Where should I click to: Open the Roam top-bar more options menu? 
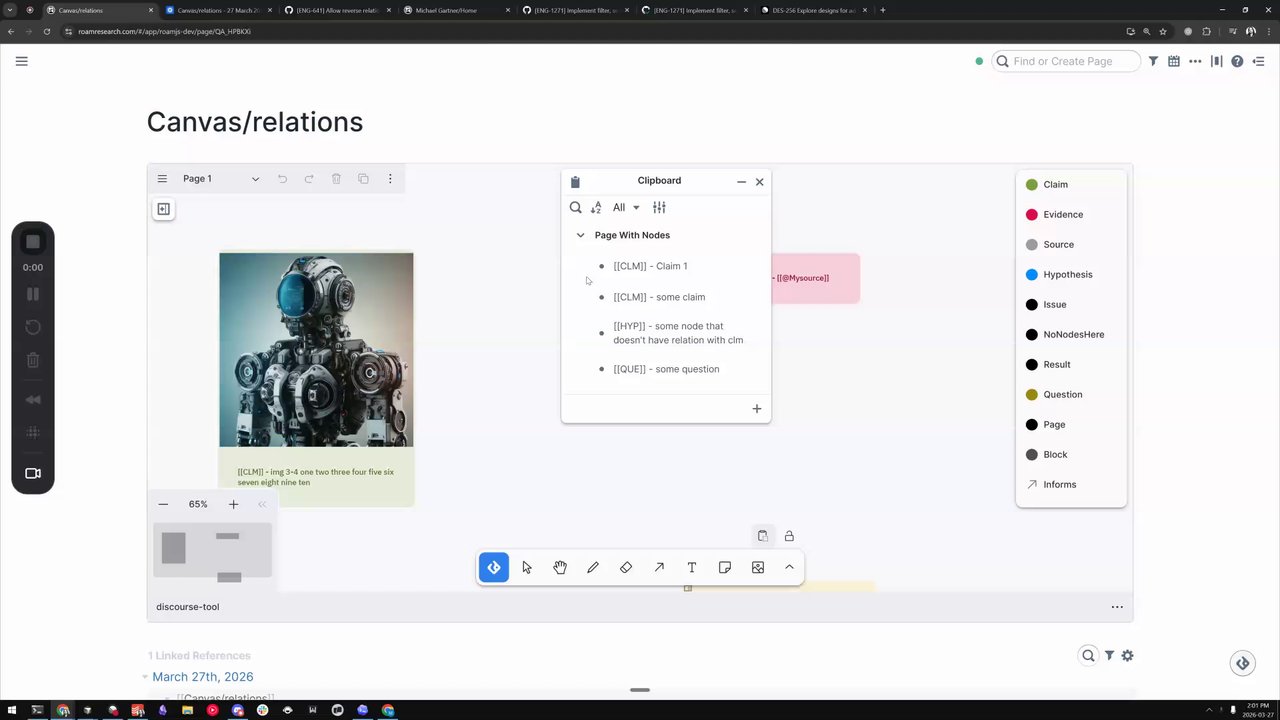1195,61
